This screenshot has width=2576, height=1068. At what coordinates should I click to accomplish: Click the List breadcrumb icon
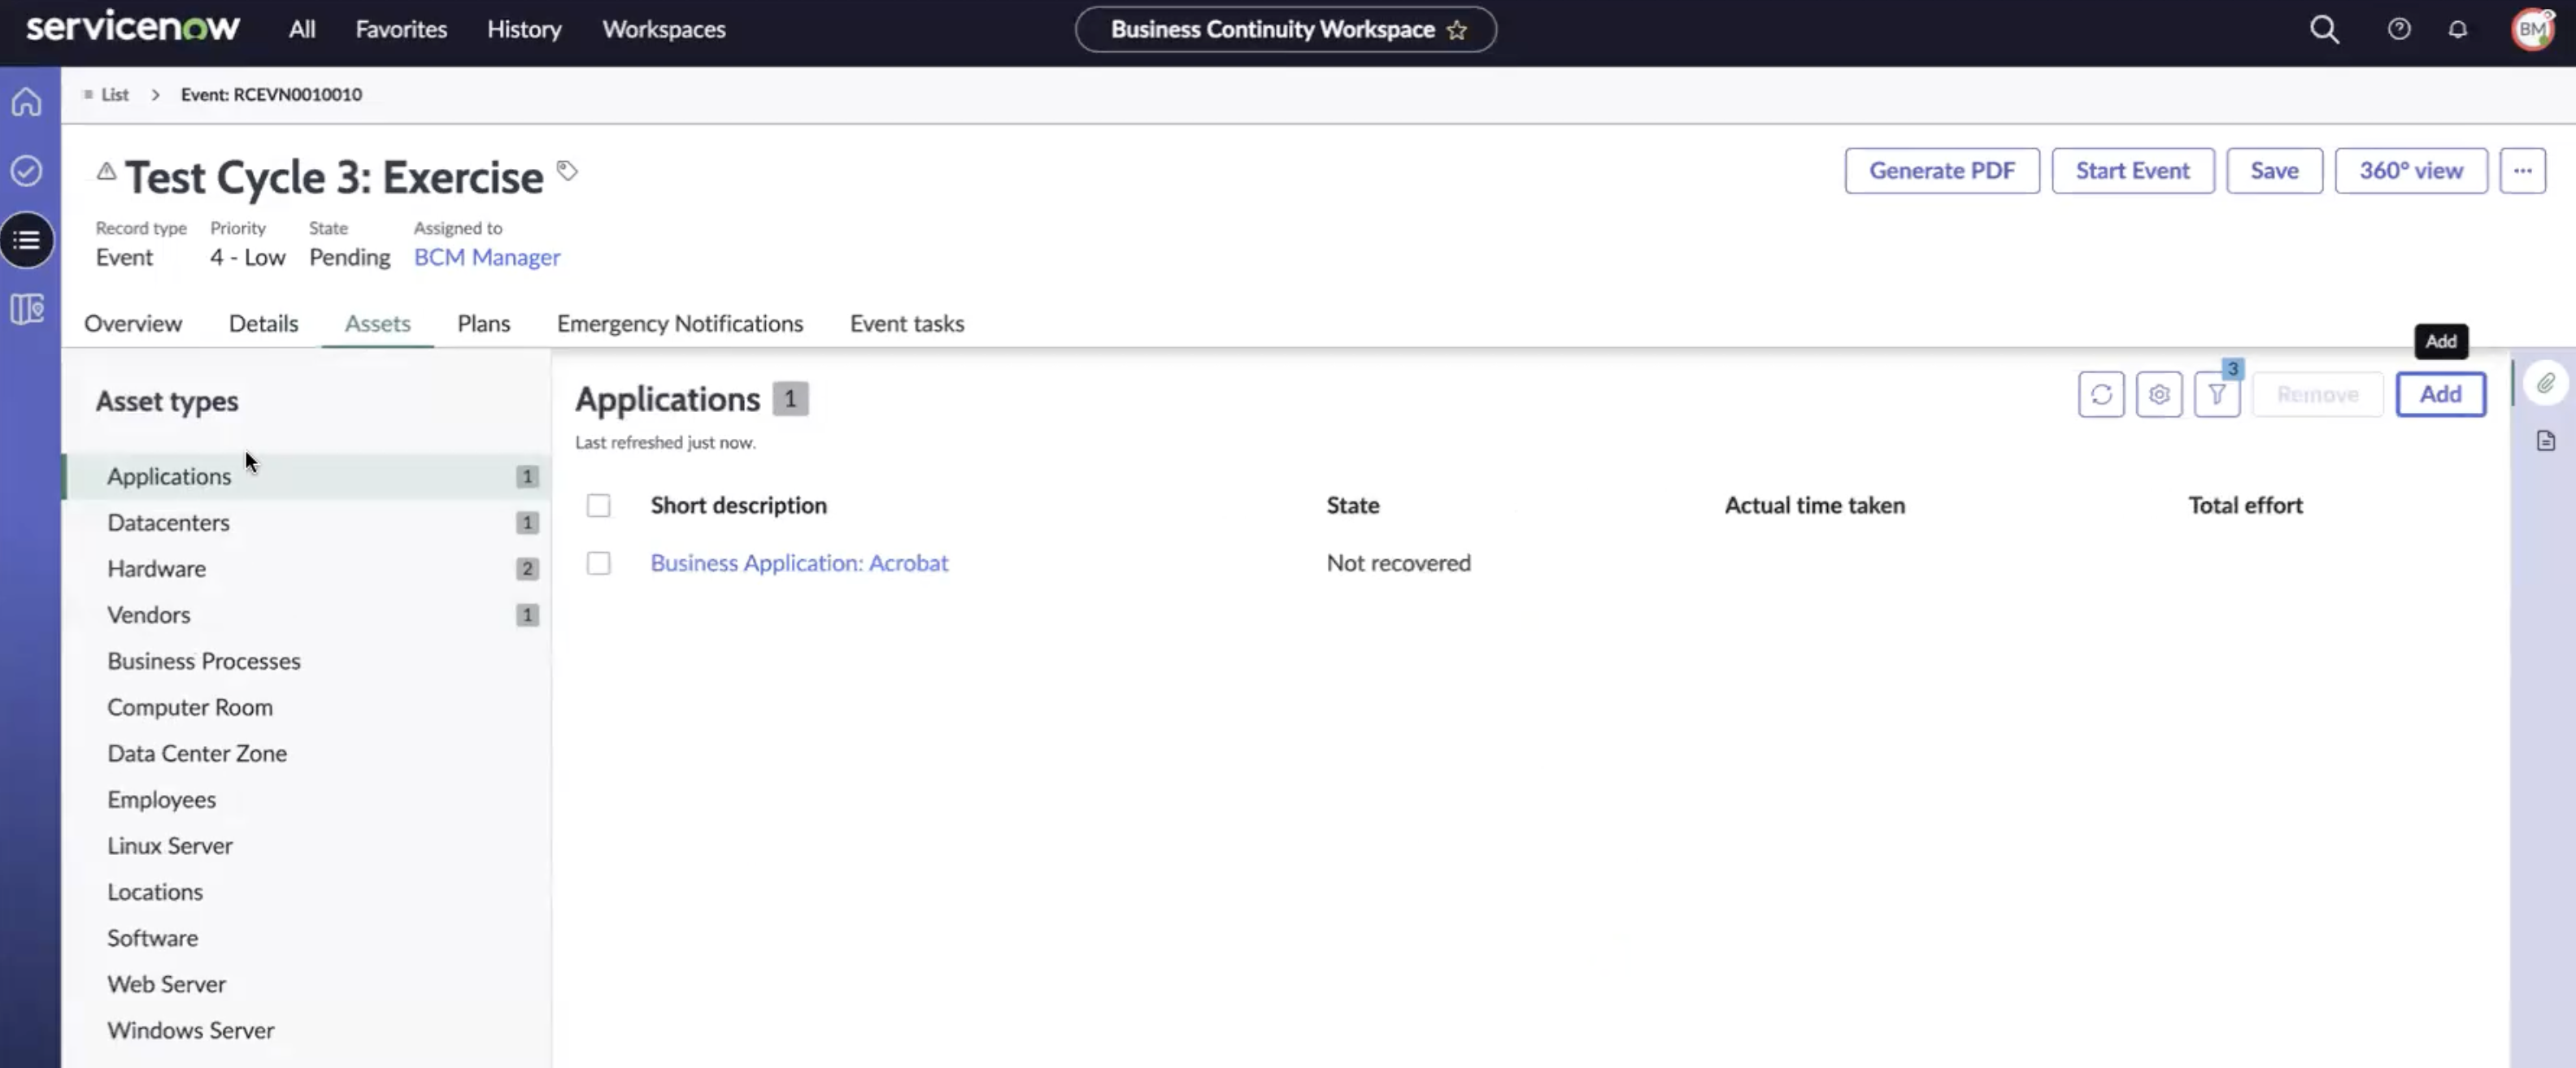(88, 94)
